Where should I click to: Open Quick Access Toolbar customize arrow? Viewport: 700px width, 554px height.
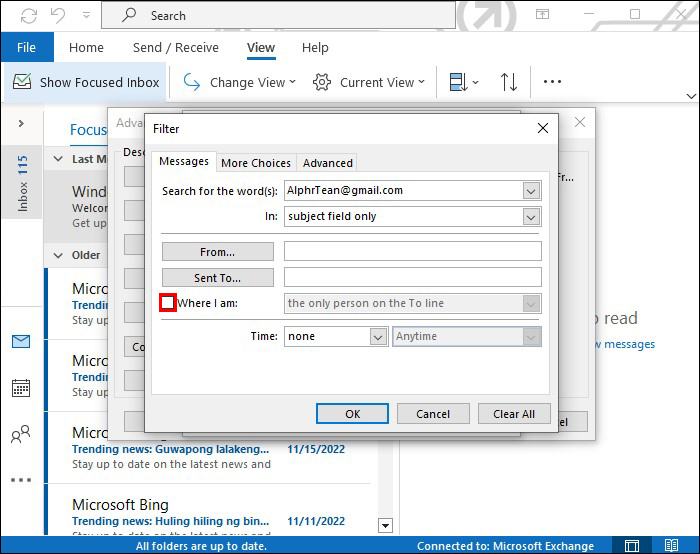(x=87, y=16)
